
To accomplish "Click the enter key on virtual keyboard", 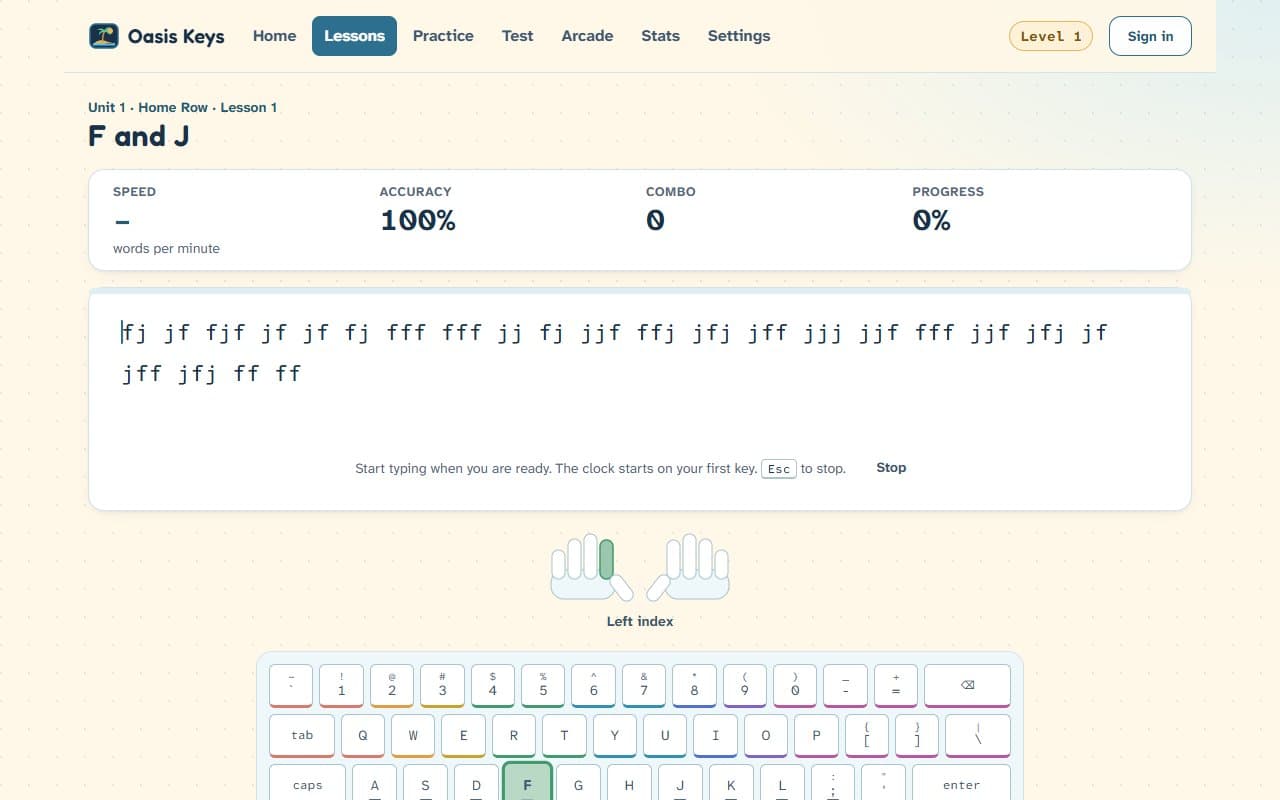I will click(961, 784).
